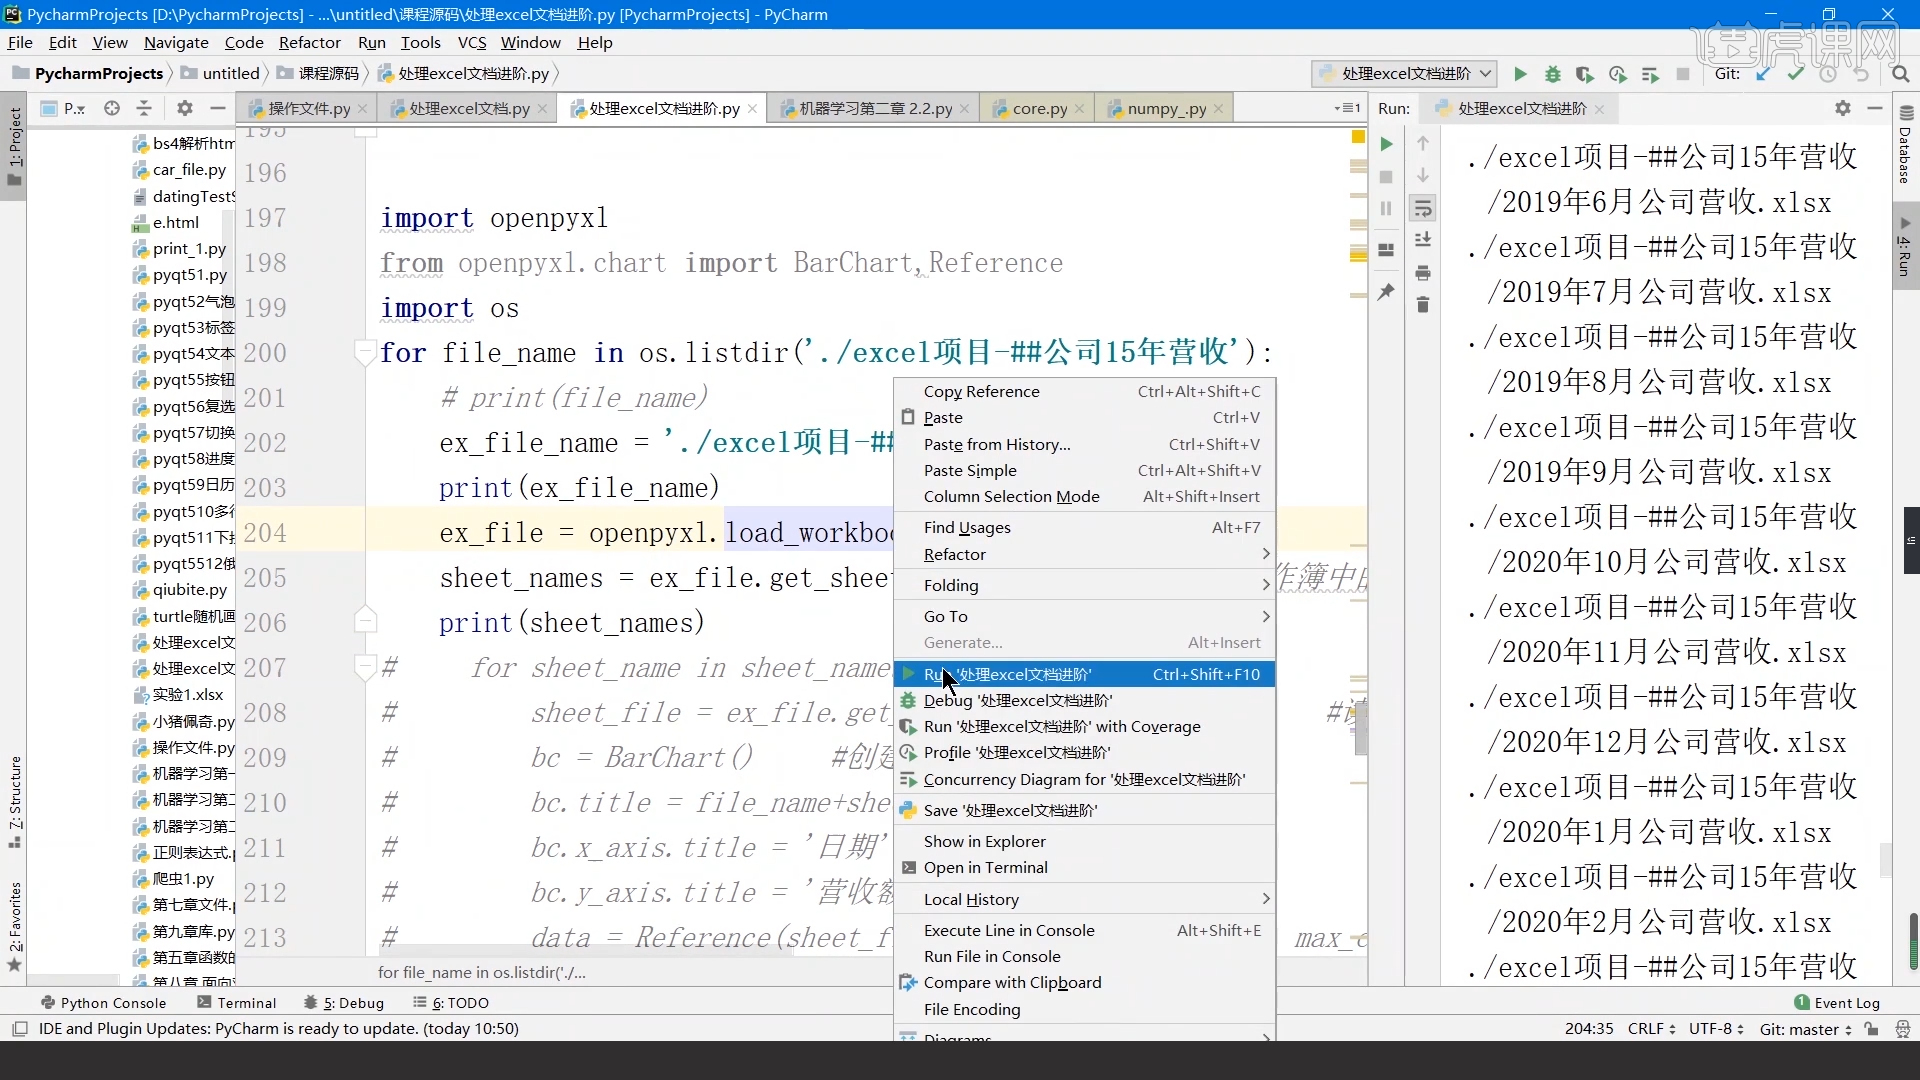The height and width of the screenshot is (1080, 1920).
Task: Open Terminal tool window
Action: pyautogui.click(x=236, y=1003)
